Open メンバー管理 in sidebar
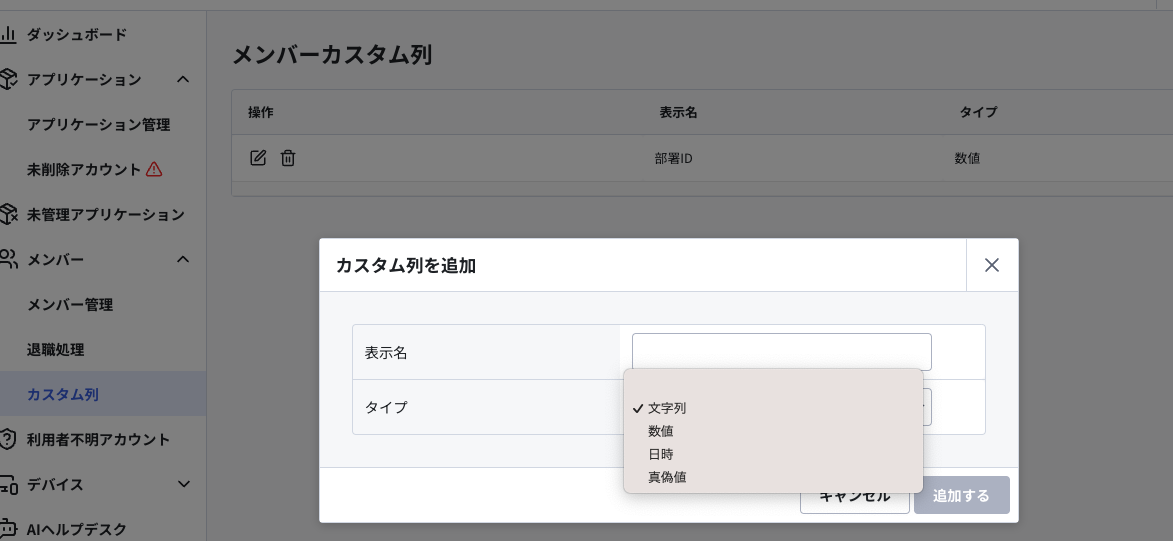 coord(70,305)
